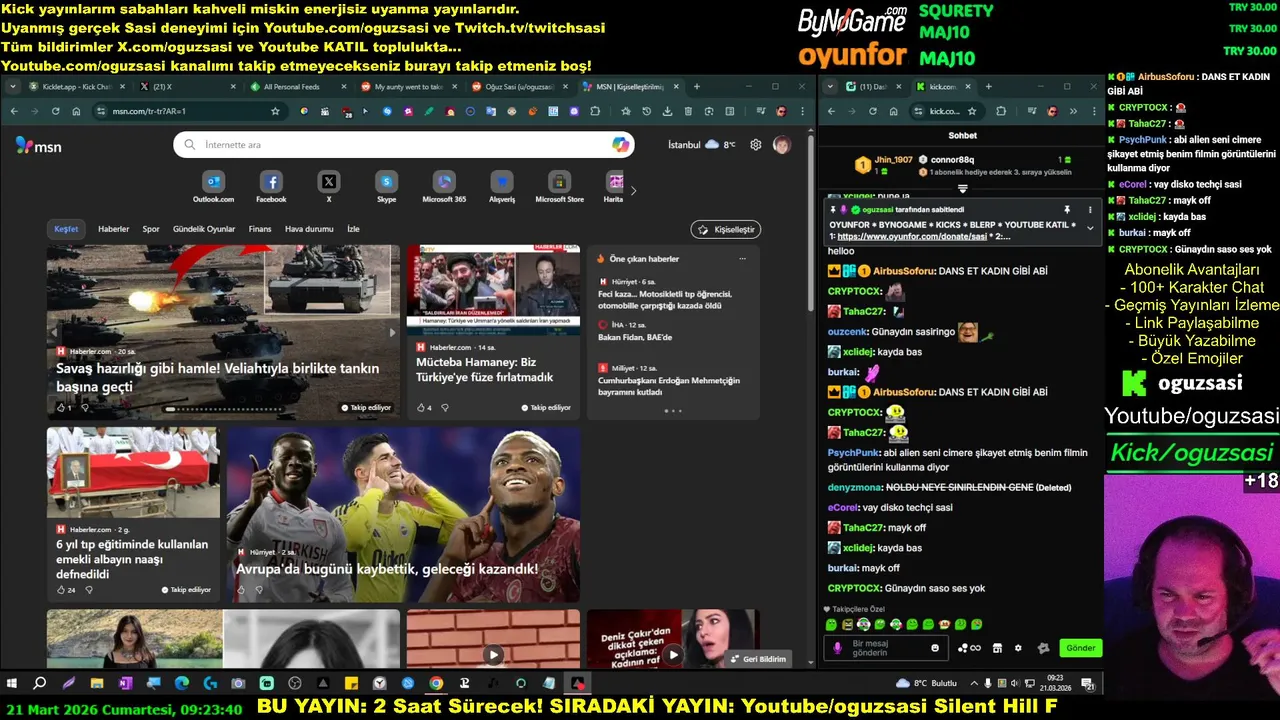Open the taskbar notification center
The image size is (1280, 720).
1088,684
